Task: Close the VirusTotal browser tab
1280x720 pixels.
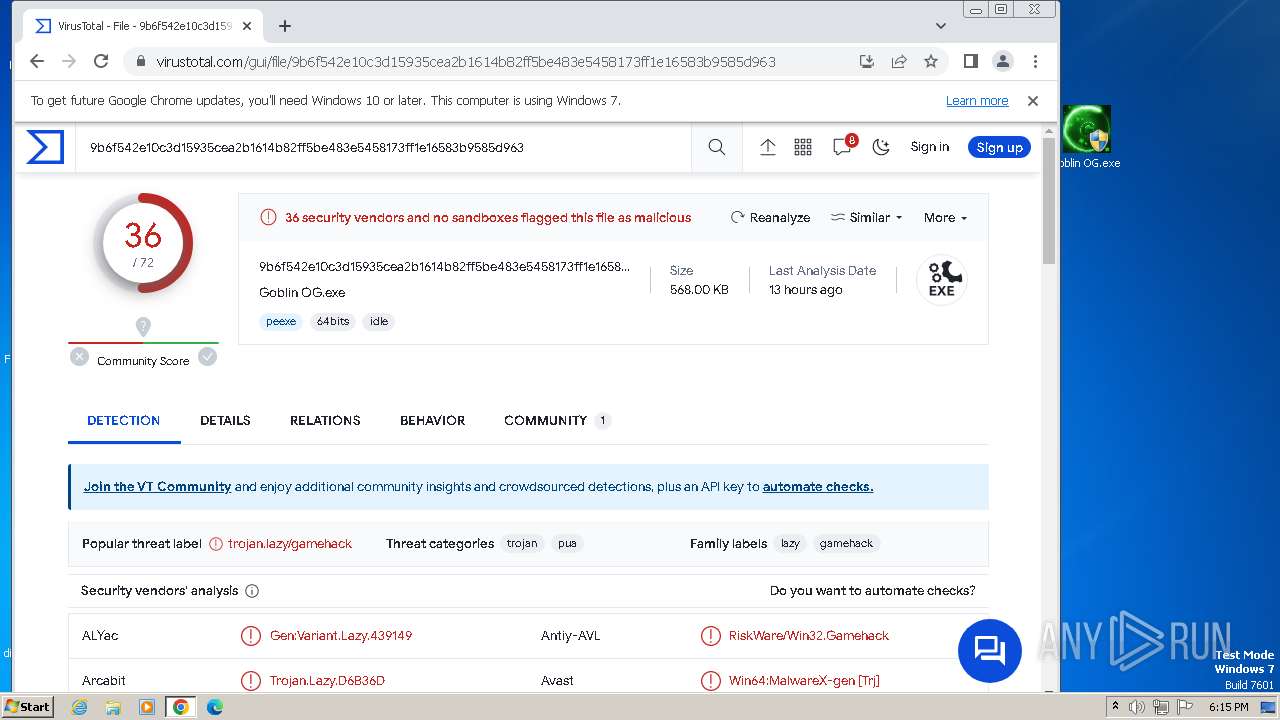Action: coord(247,26)
